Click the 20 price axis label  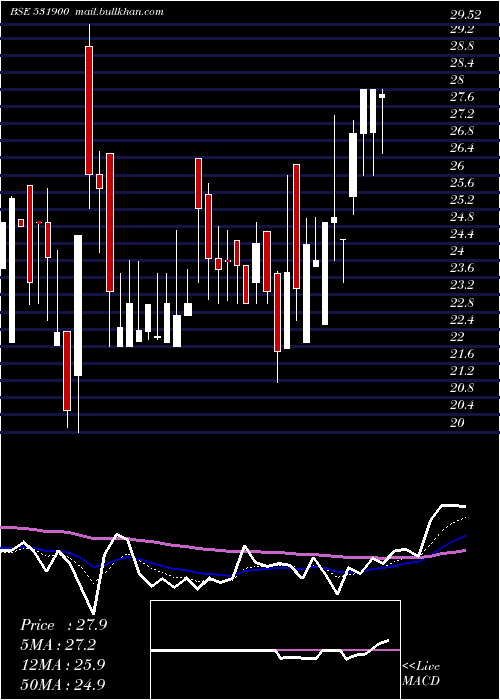point(458,423)
